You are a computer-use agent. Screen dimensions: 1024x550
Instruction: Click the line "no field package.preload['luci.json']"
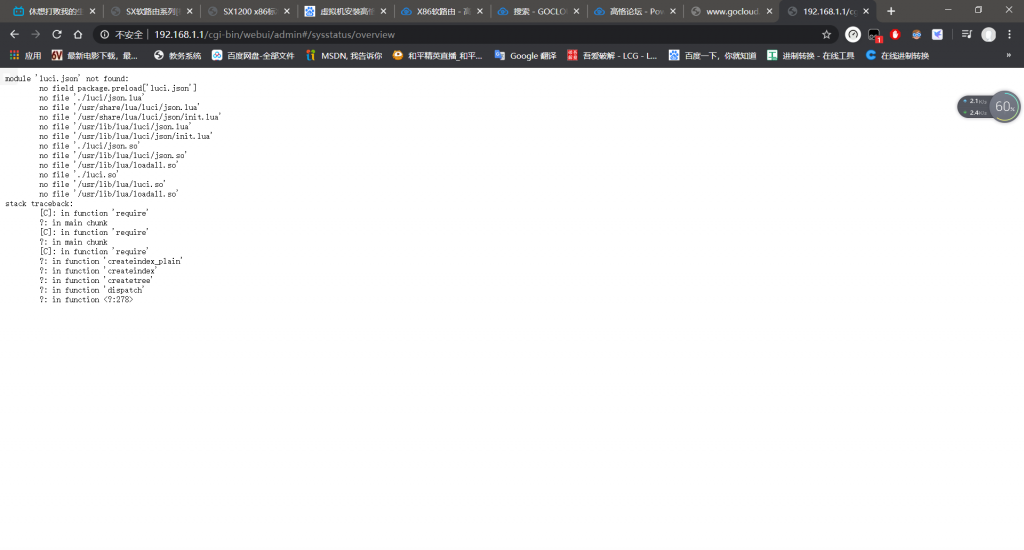pos(118,88)
